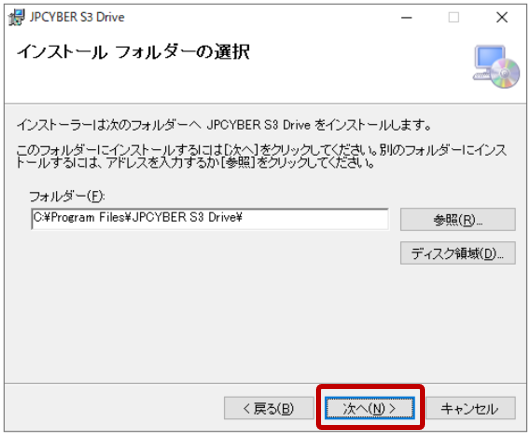Viewport: 531px width, 436px height.
Task: Click the path text C:¥Program Files¥JPCYBER S3 Drive¥
Action: coord(138,217)
